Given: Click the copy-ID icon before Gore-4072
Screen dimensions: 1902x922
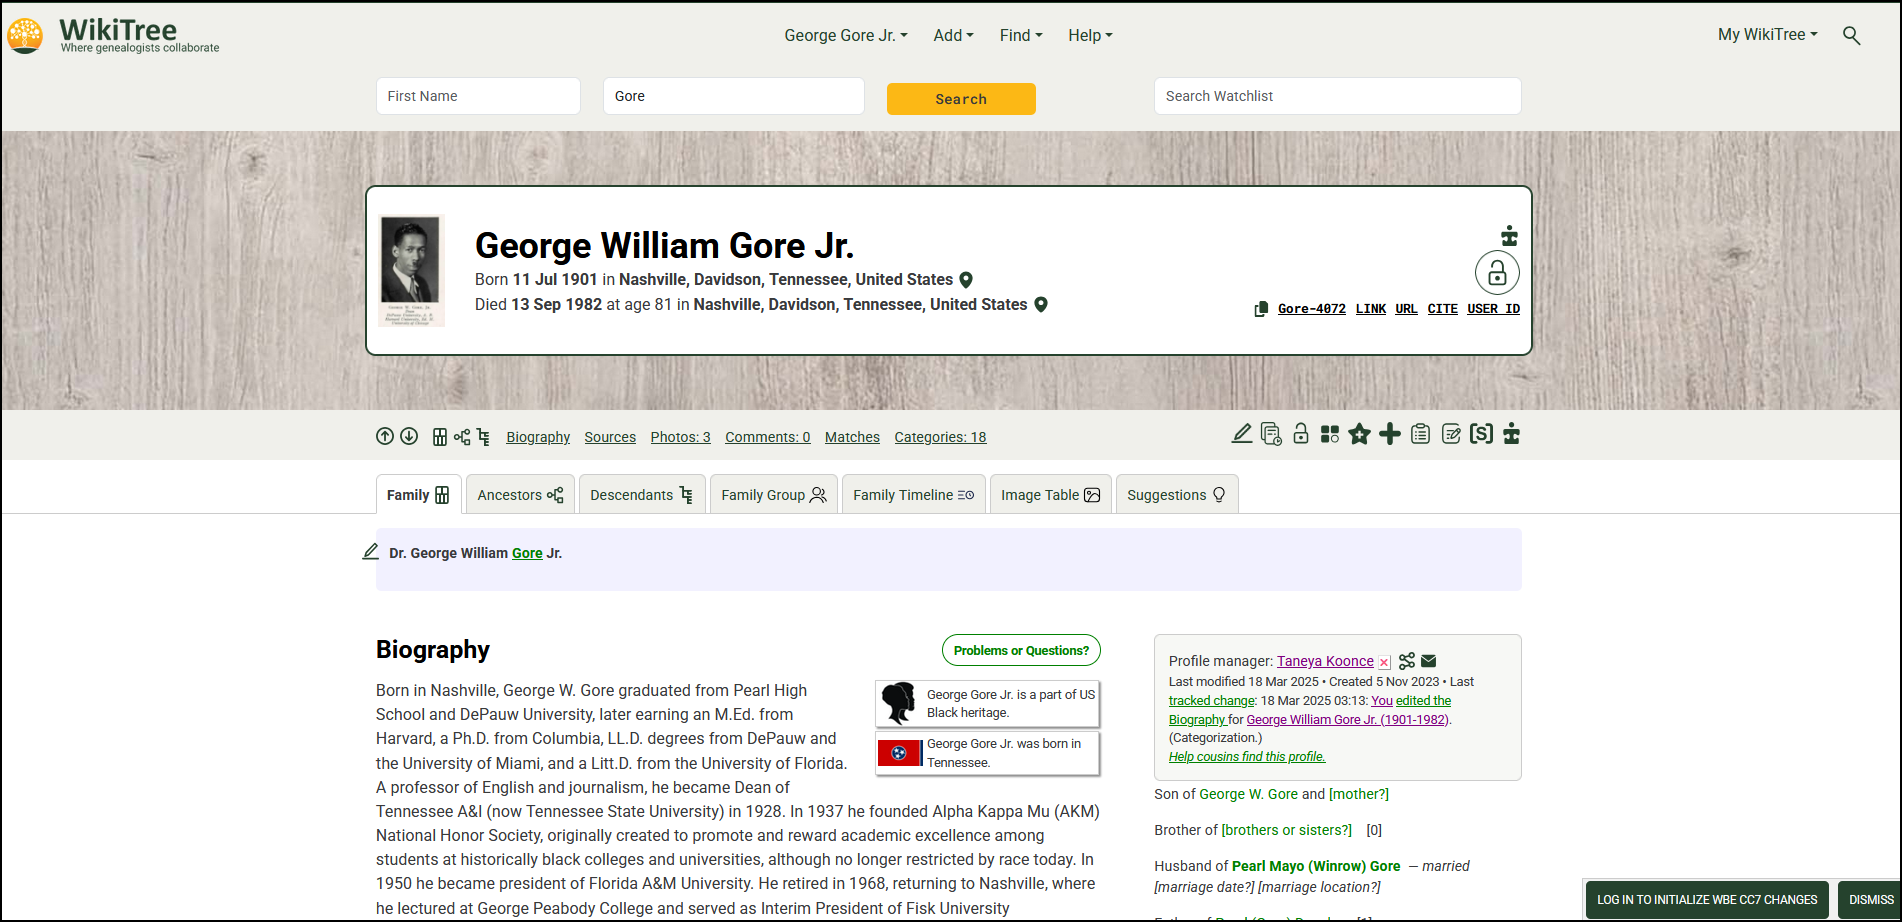Looking at the screenshot, I should pos(1261,309).
